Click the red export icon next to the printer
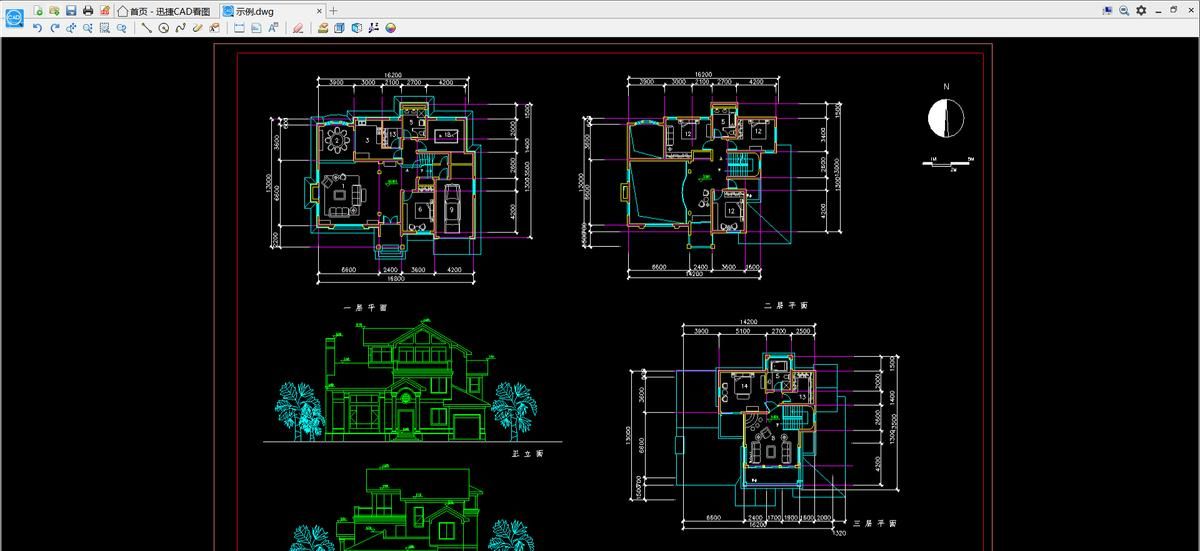This screenshot has height=551, width=1200. point(104,10)
